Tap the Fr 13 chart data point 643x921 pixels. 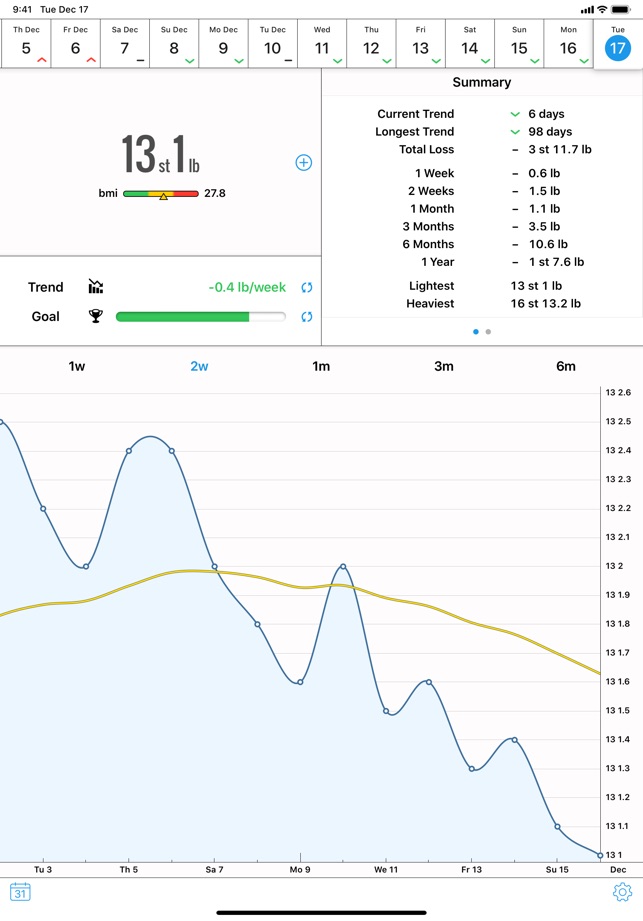click(472, 769)
